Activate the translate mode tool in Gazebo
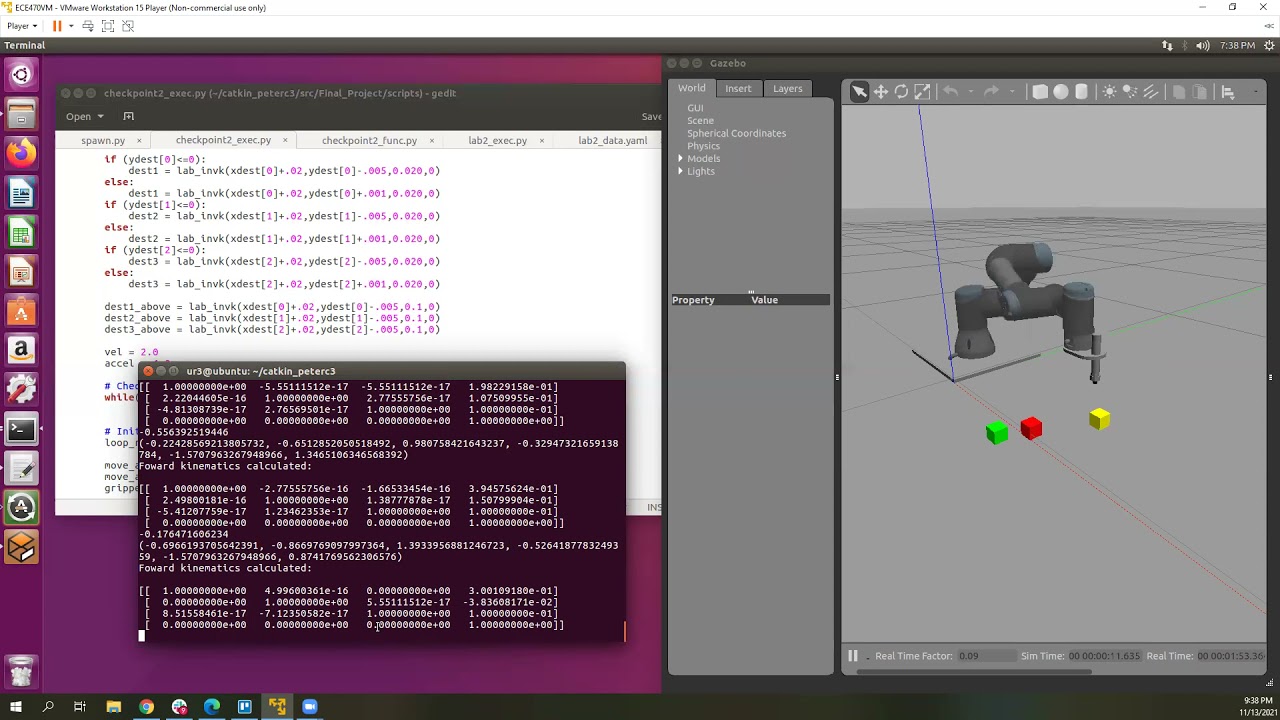Screen dimensions: 1280x720 (x=881, y=92)
